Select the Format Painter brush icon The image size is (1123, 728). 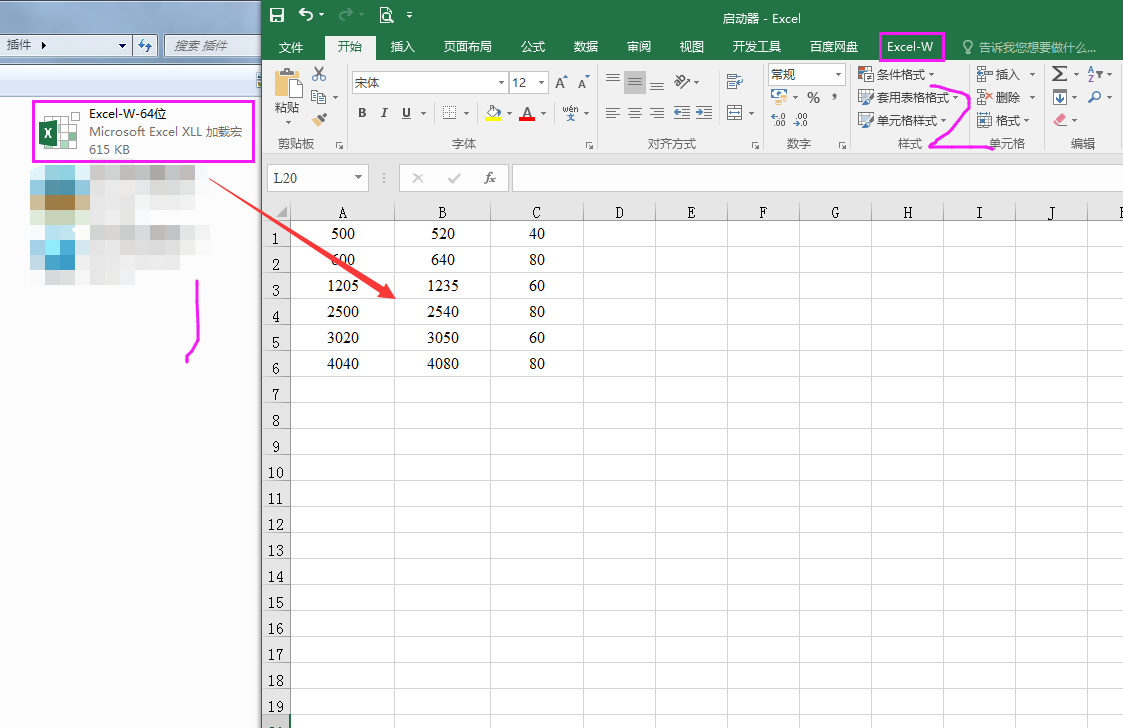[x=319, y=119]
